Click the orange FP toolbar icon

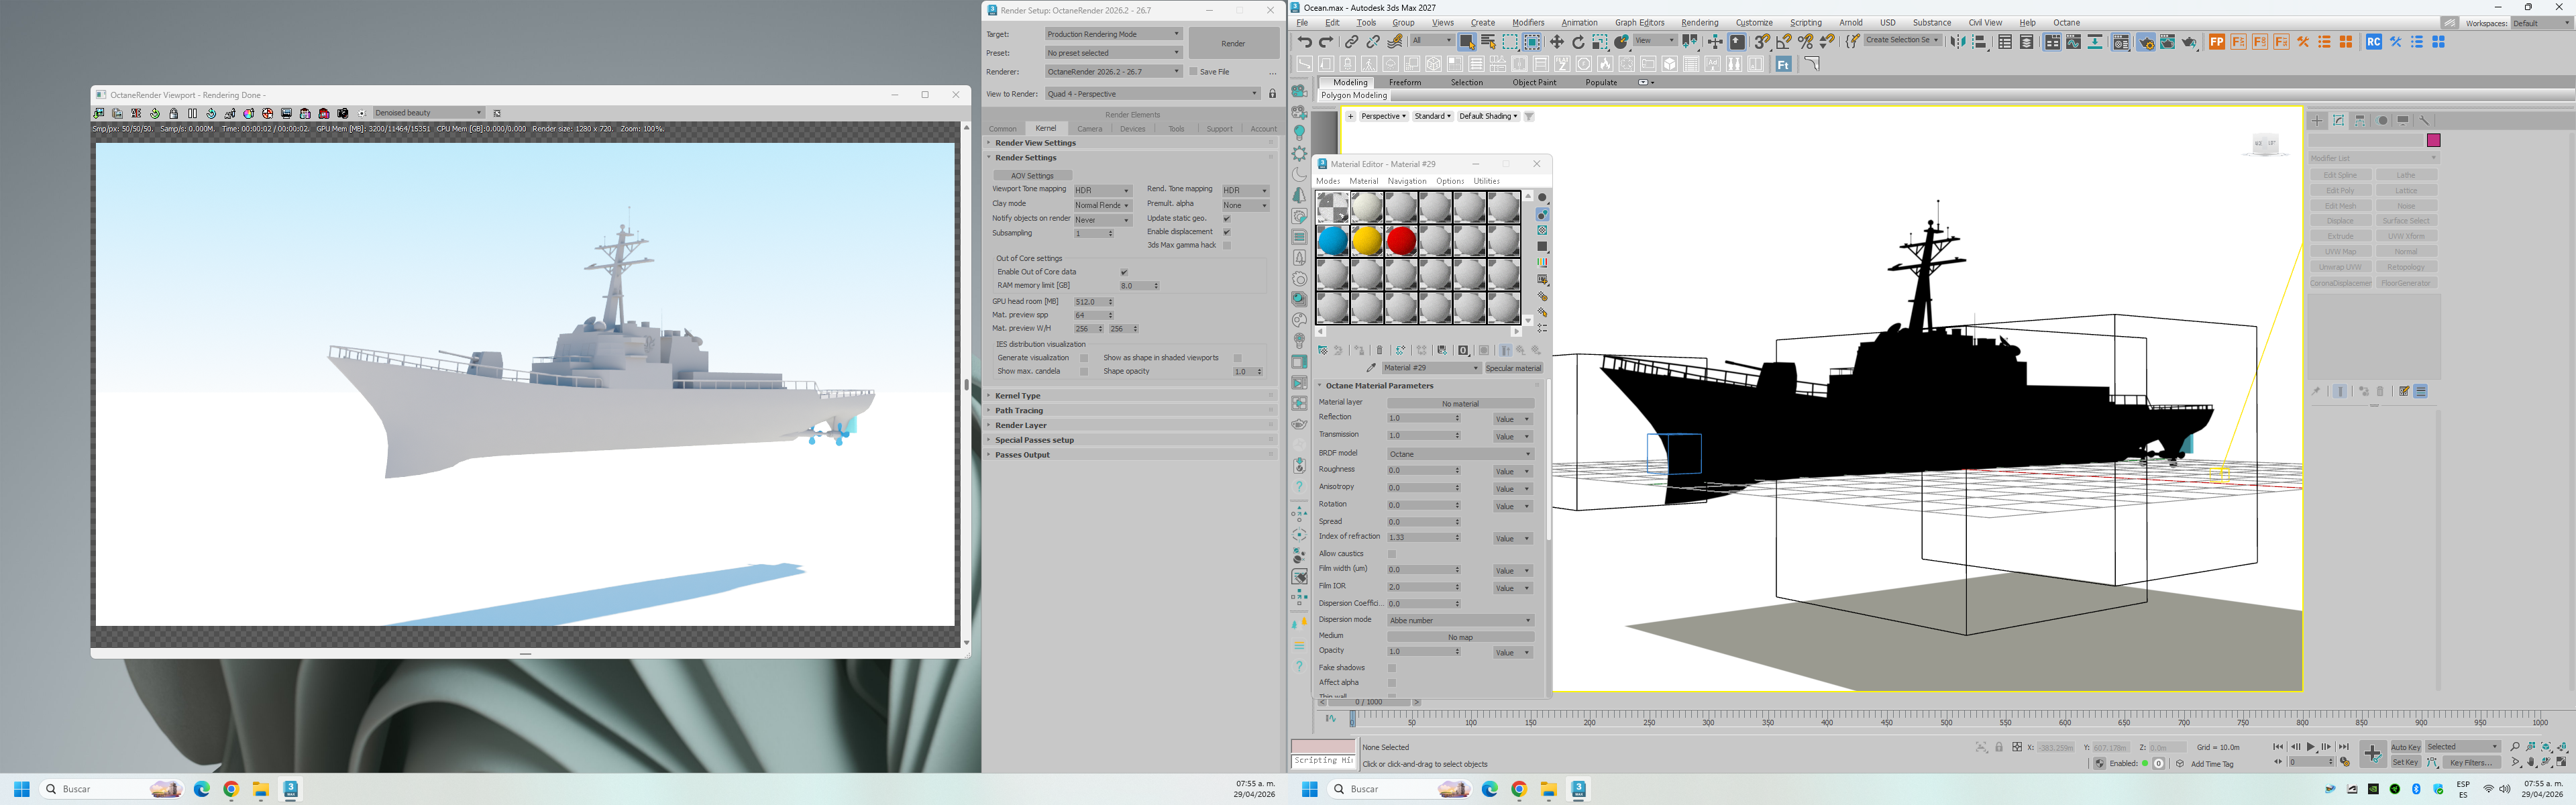[x=2217, y=42]
